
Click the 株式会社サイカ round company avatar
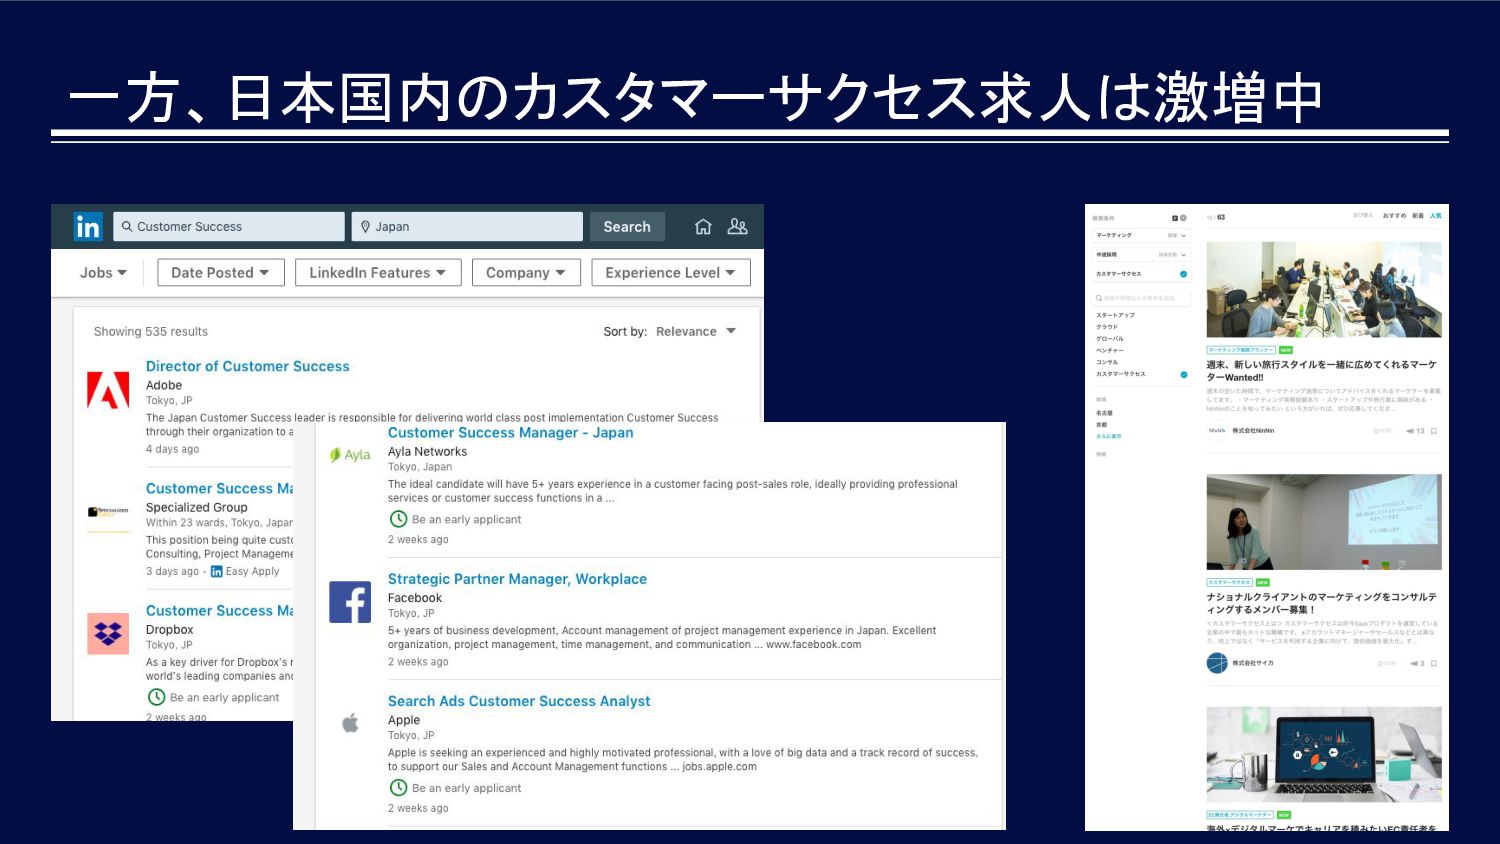click(1217, 663)
